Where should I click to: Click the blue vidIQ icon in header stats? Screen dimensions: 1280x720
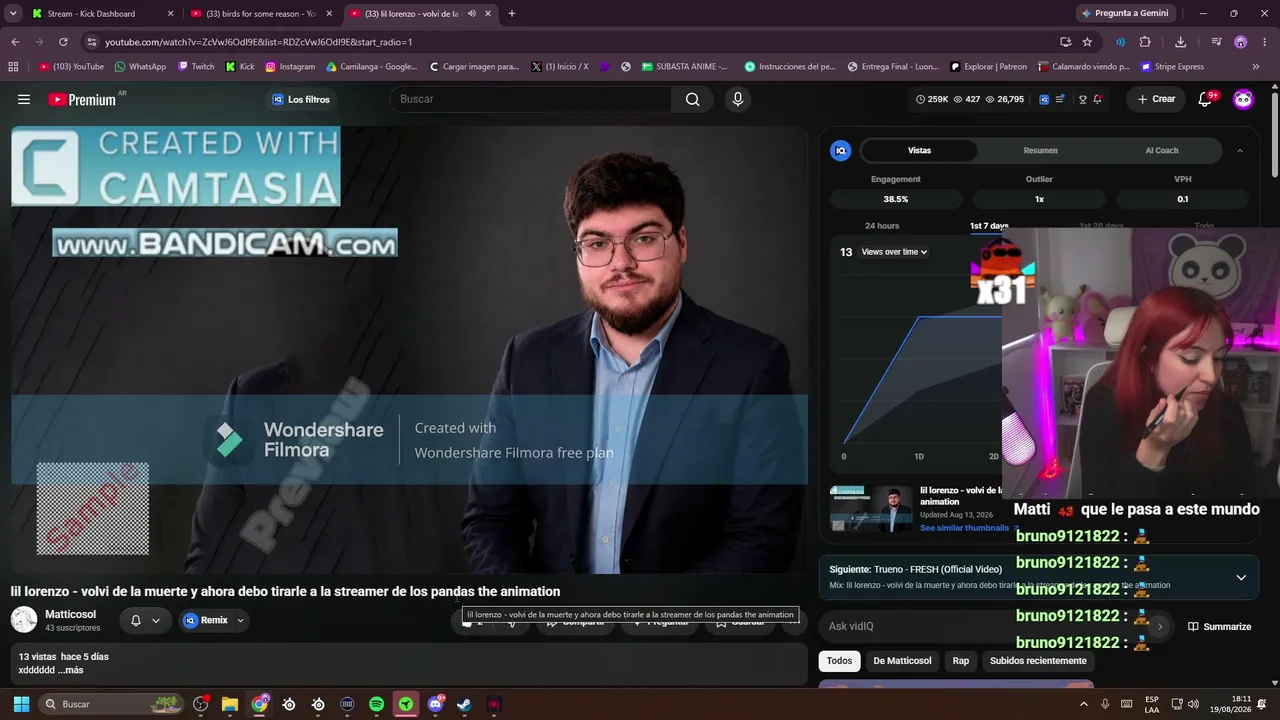(1044, 99)
